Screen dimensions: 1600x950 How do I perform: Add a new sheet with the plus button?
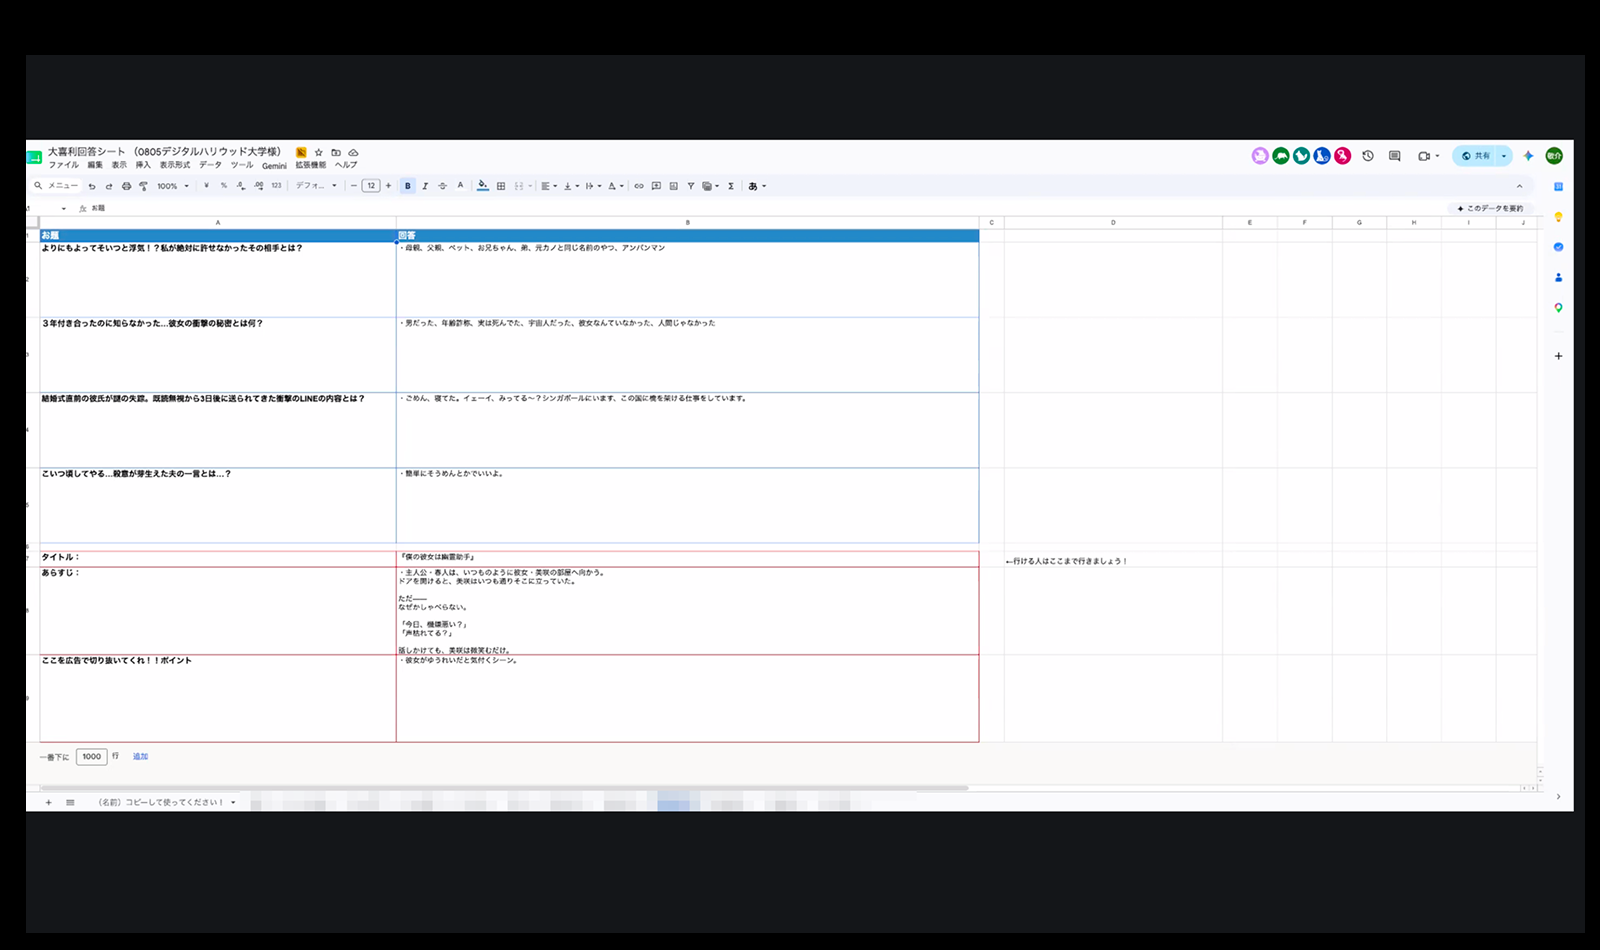point(48,802)
